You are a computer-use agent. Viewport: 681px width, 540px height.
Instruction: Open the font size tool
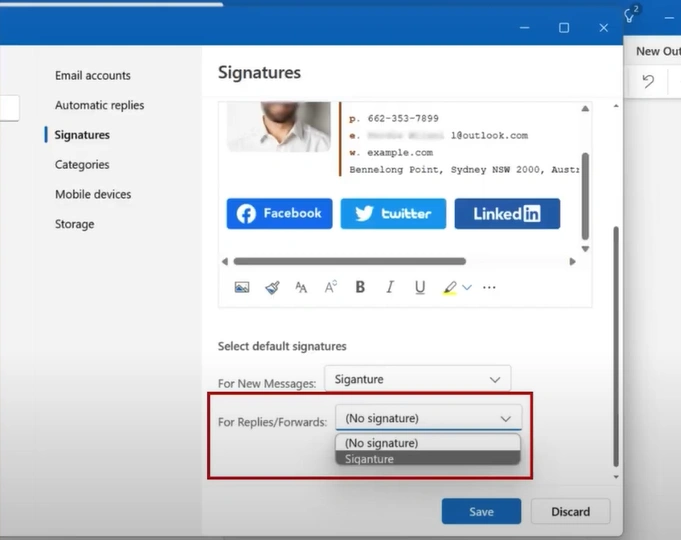tap(301, 287)
